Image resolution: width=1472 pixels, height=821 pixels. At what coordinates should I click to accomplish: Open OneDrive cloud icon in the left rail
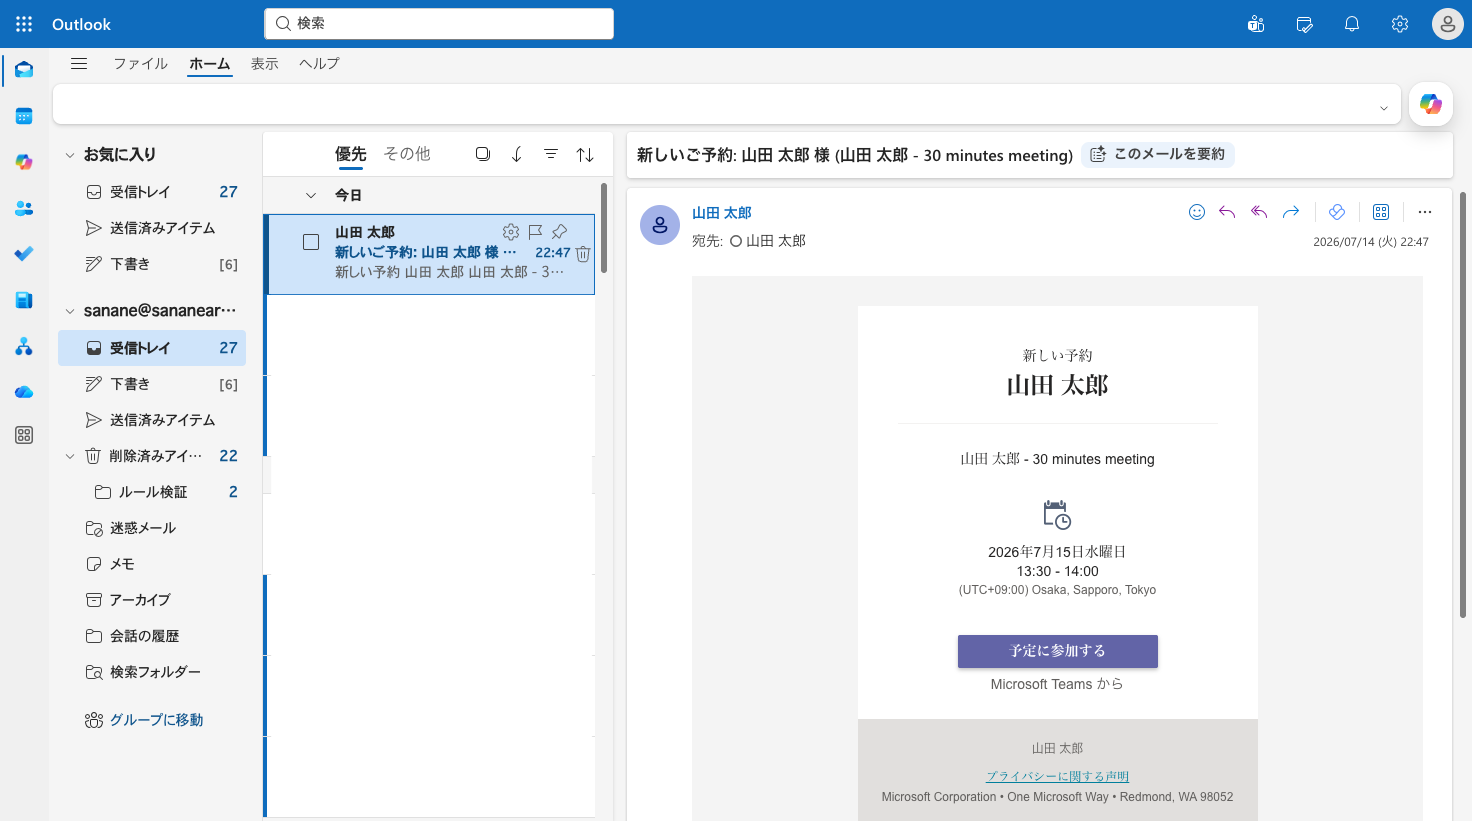click(24, 392)
